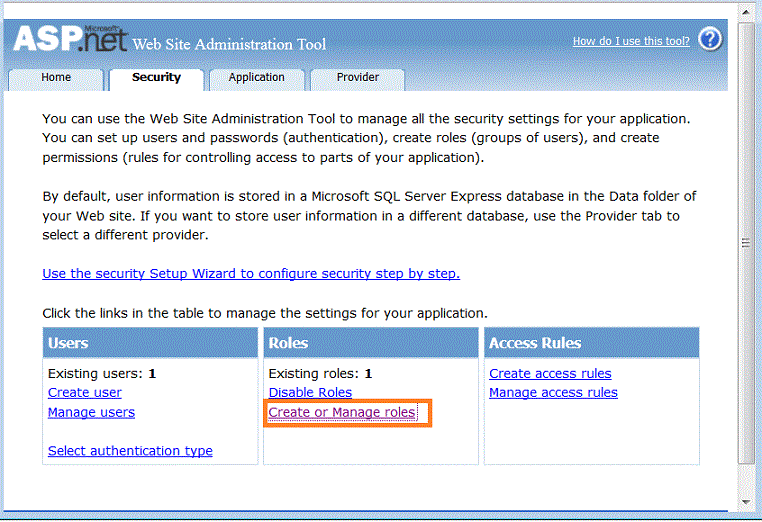
Task: Click Create access rules link
Action: click(x=550, y=373)
